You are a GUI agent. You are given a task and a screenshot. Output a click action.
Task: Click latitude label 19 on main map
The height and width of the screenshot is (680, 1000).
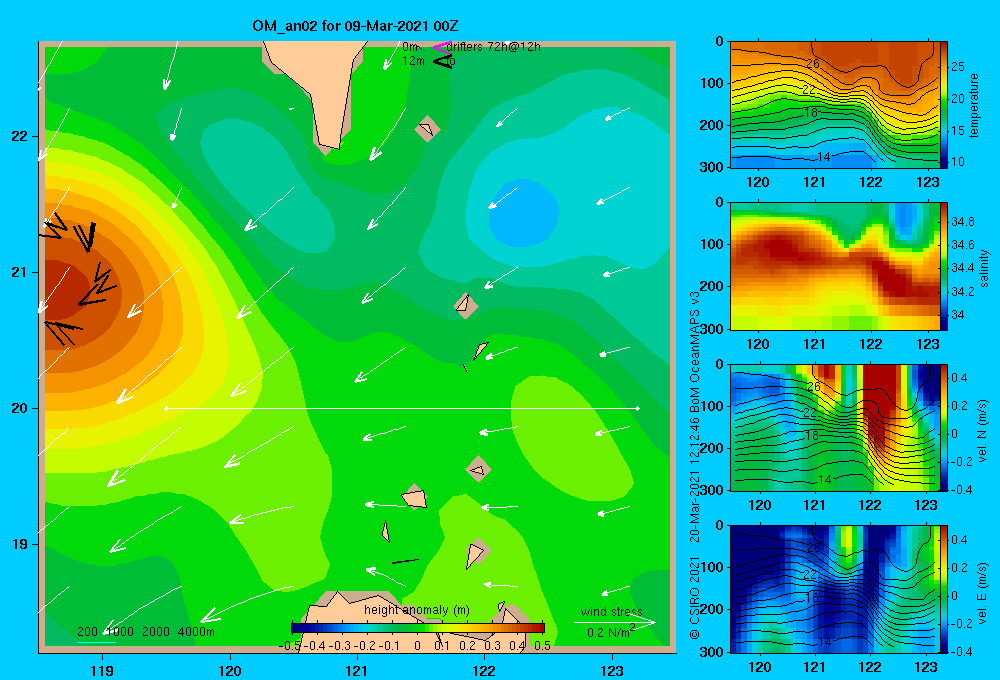click(x=19, y=544)
